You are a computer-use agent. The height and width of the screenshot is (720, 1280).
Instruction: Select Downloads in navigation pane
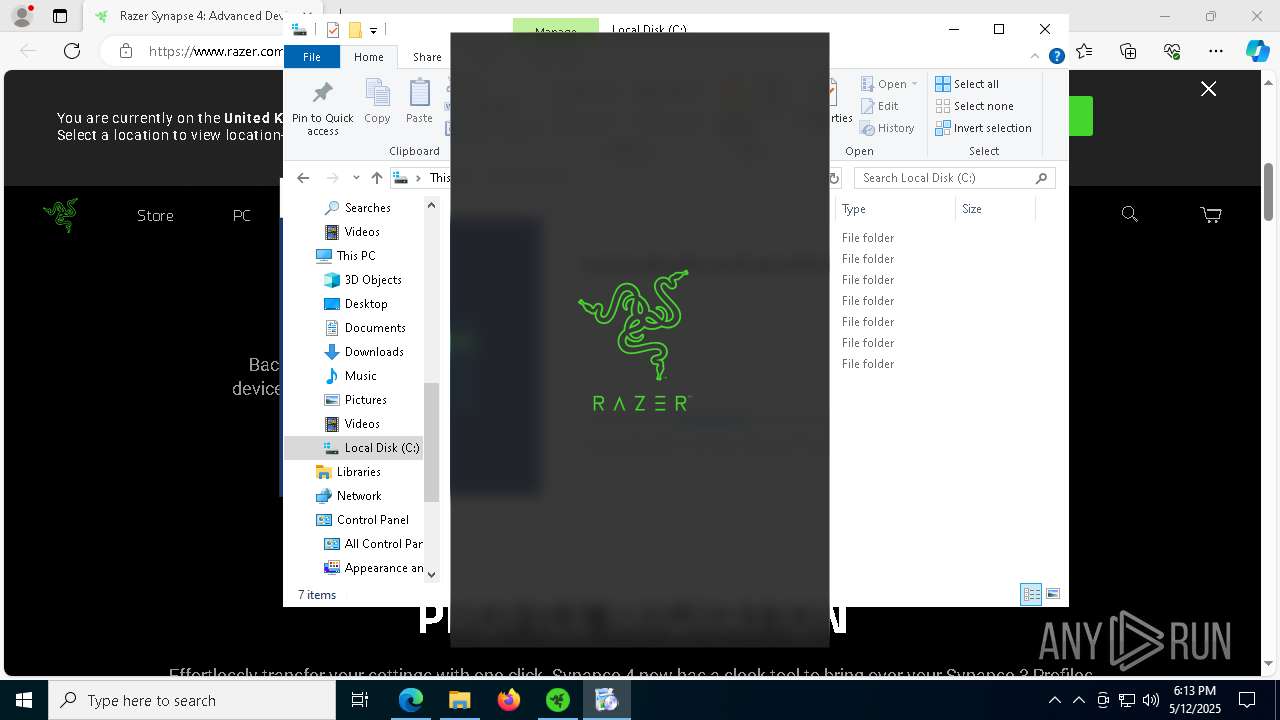[374, 351]
